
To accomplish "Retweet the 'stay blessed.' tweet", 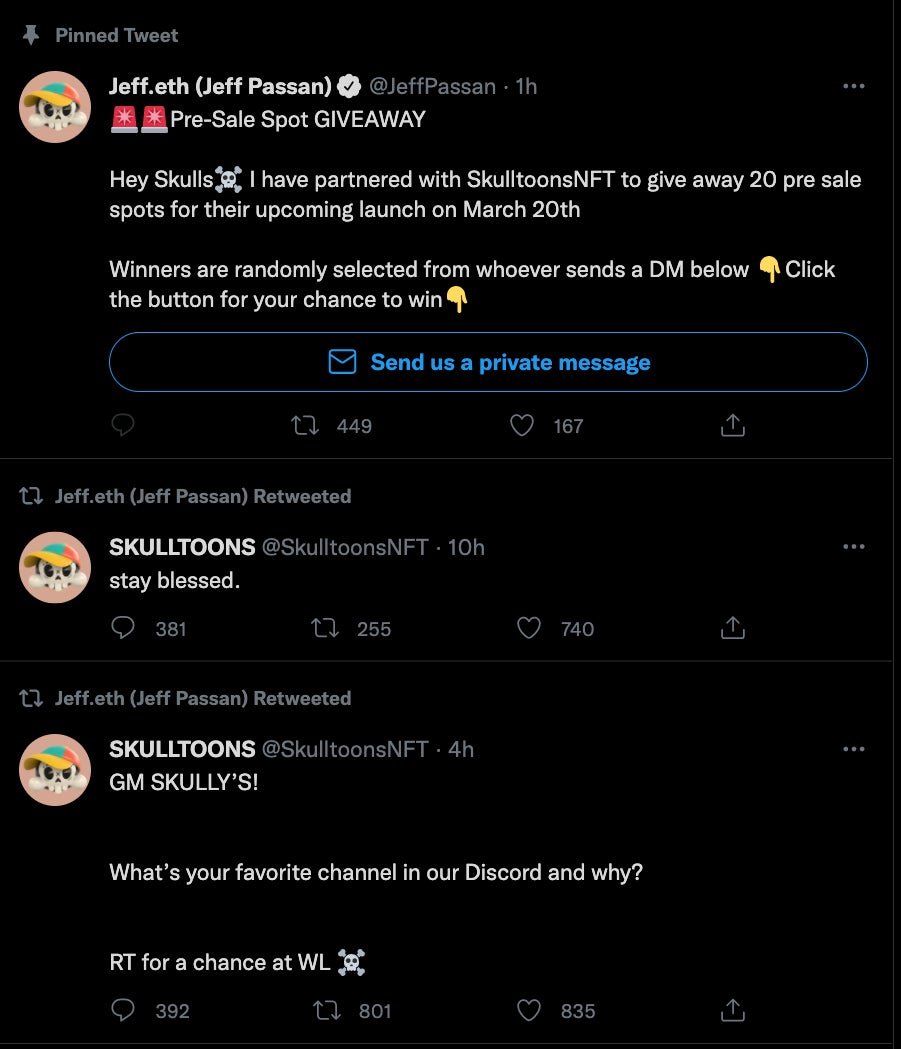I will [325, 628].
